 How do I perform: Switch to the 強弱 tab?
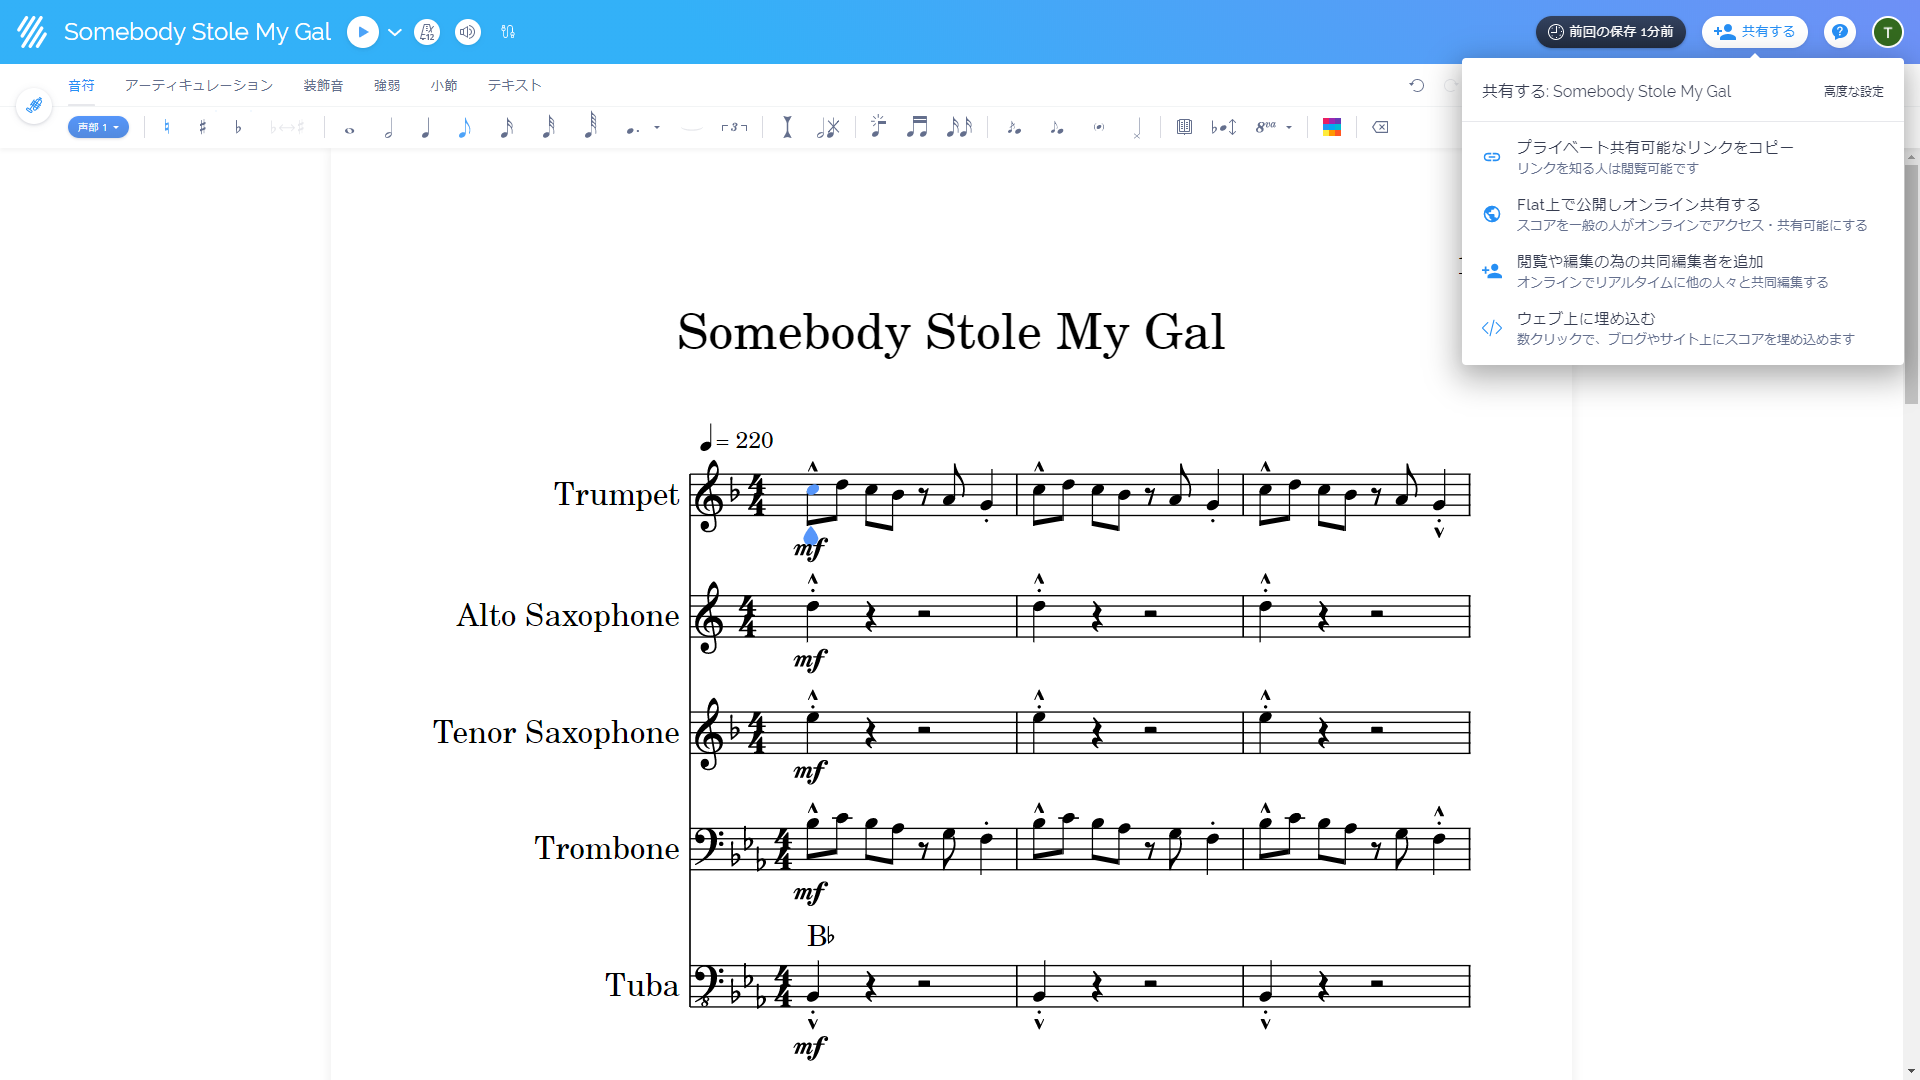tap(387, 86)
